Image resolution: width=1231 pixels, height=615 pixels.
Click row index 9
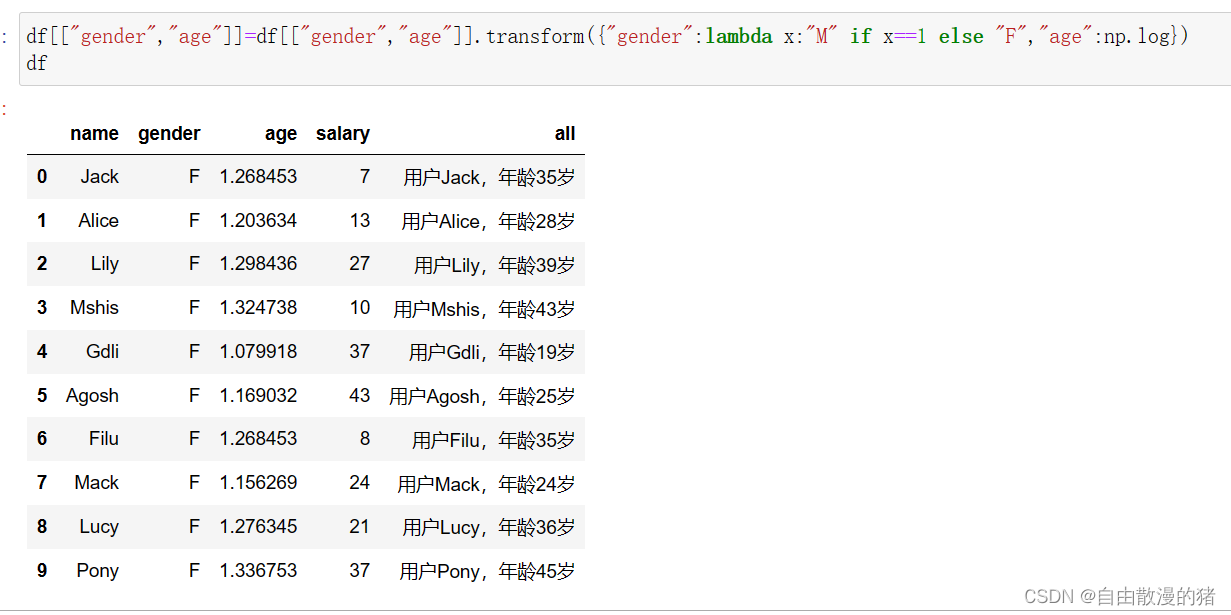(42, 571)
